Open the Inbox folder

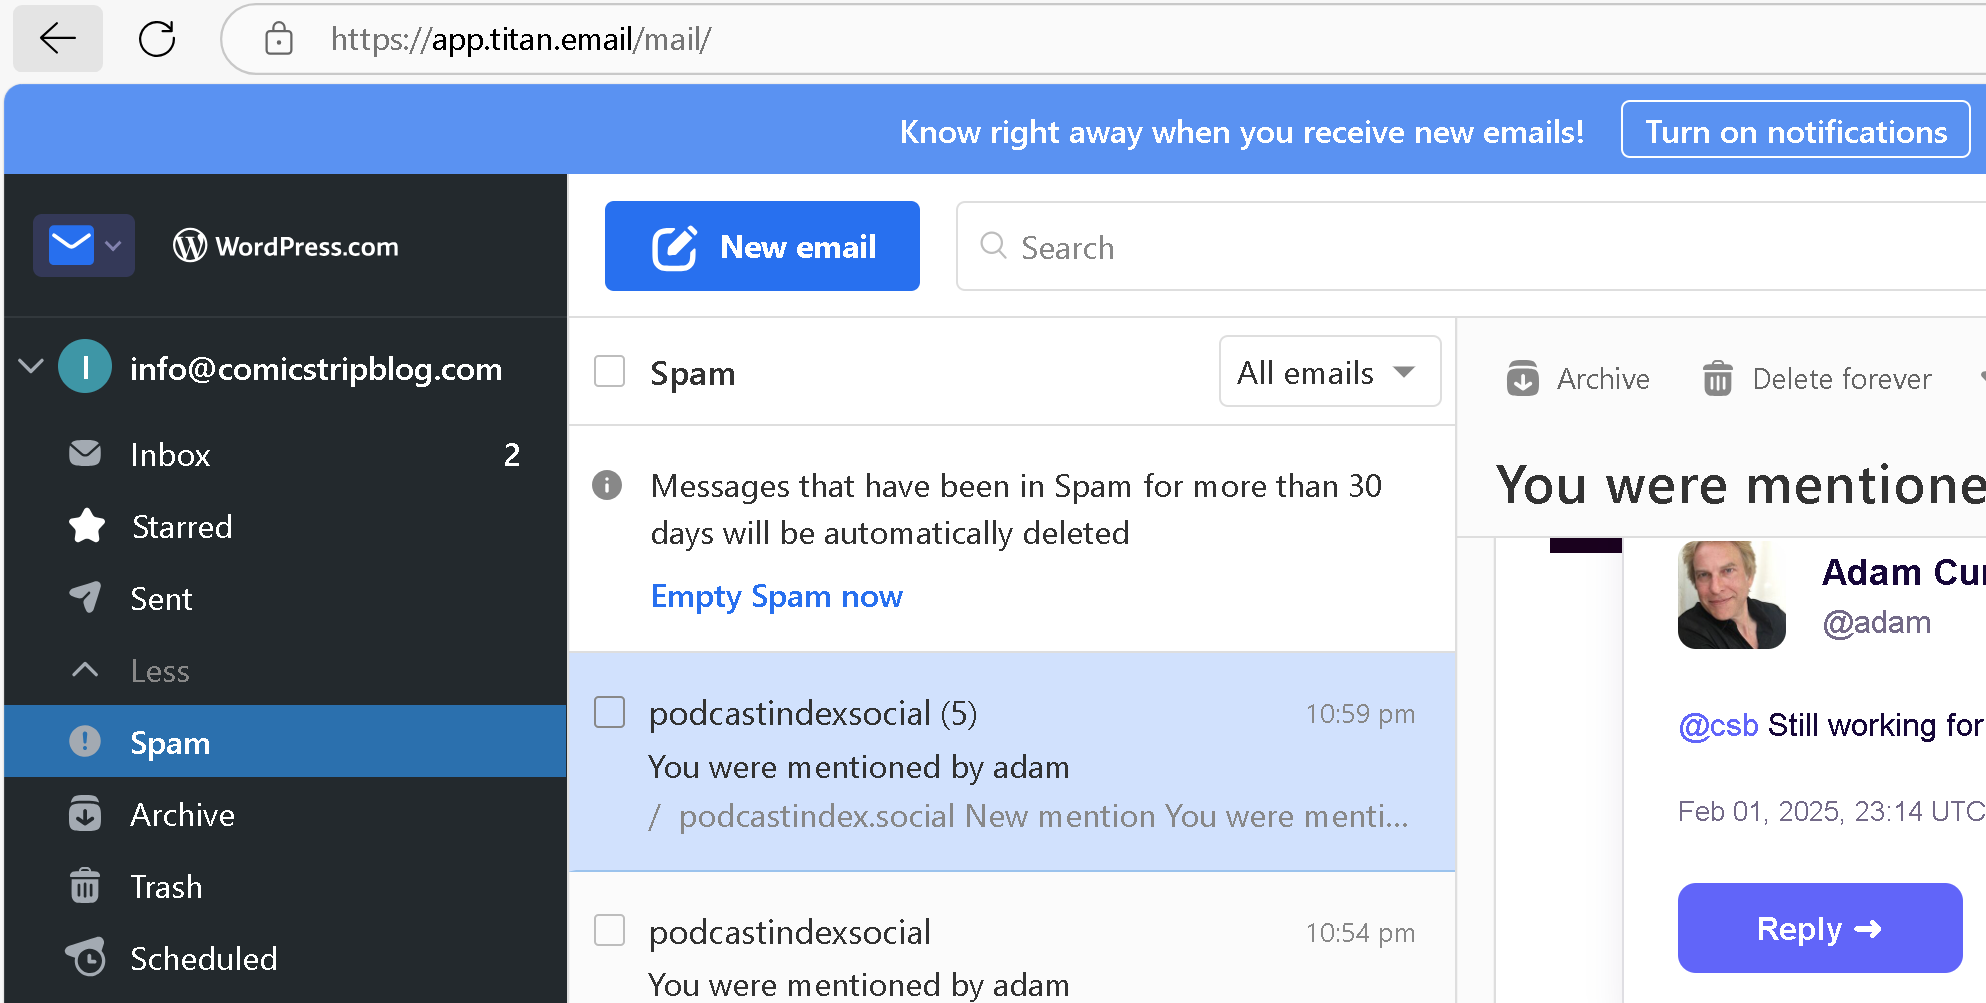170,455
